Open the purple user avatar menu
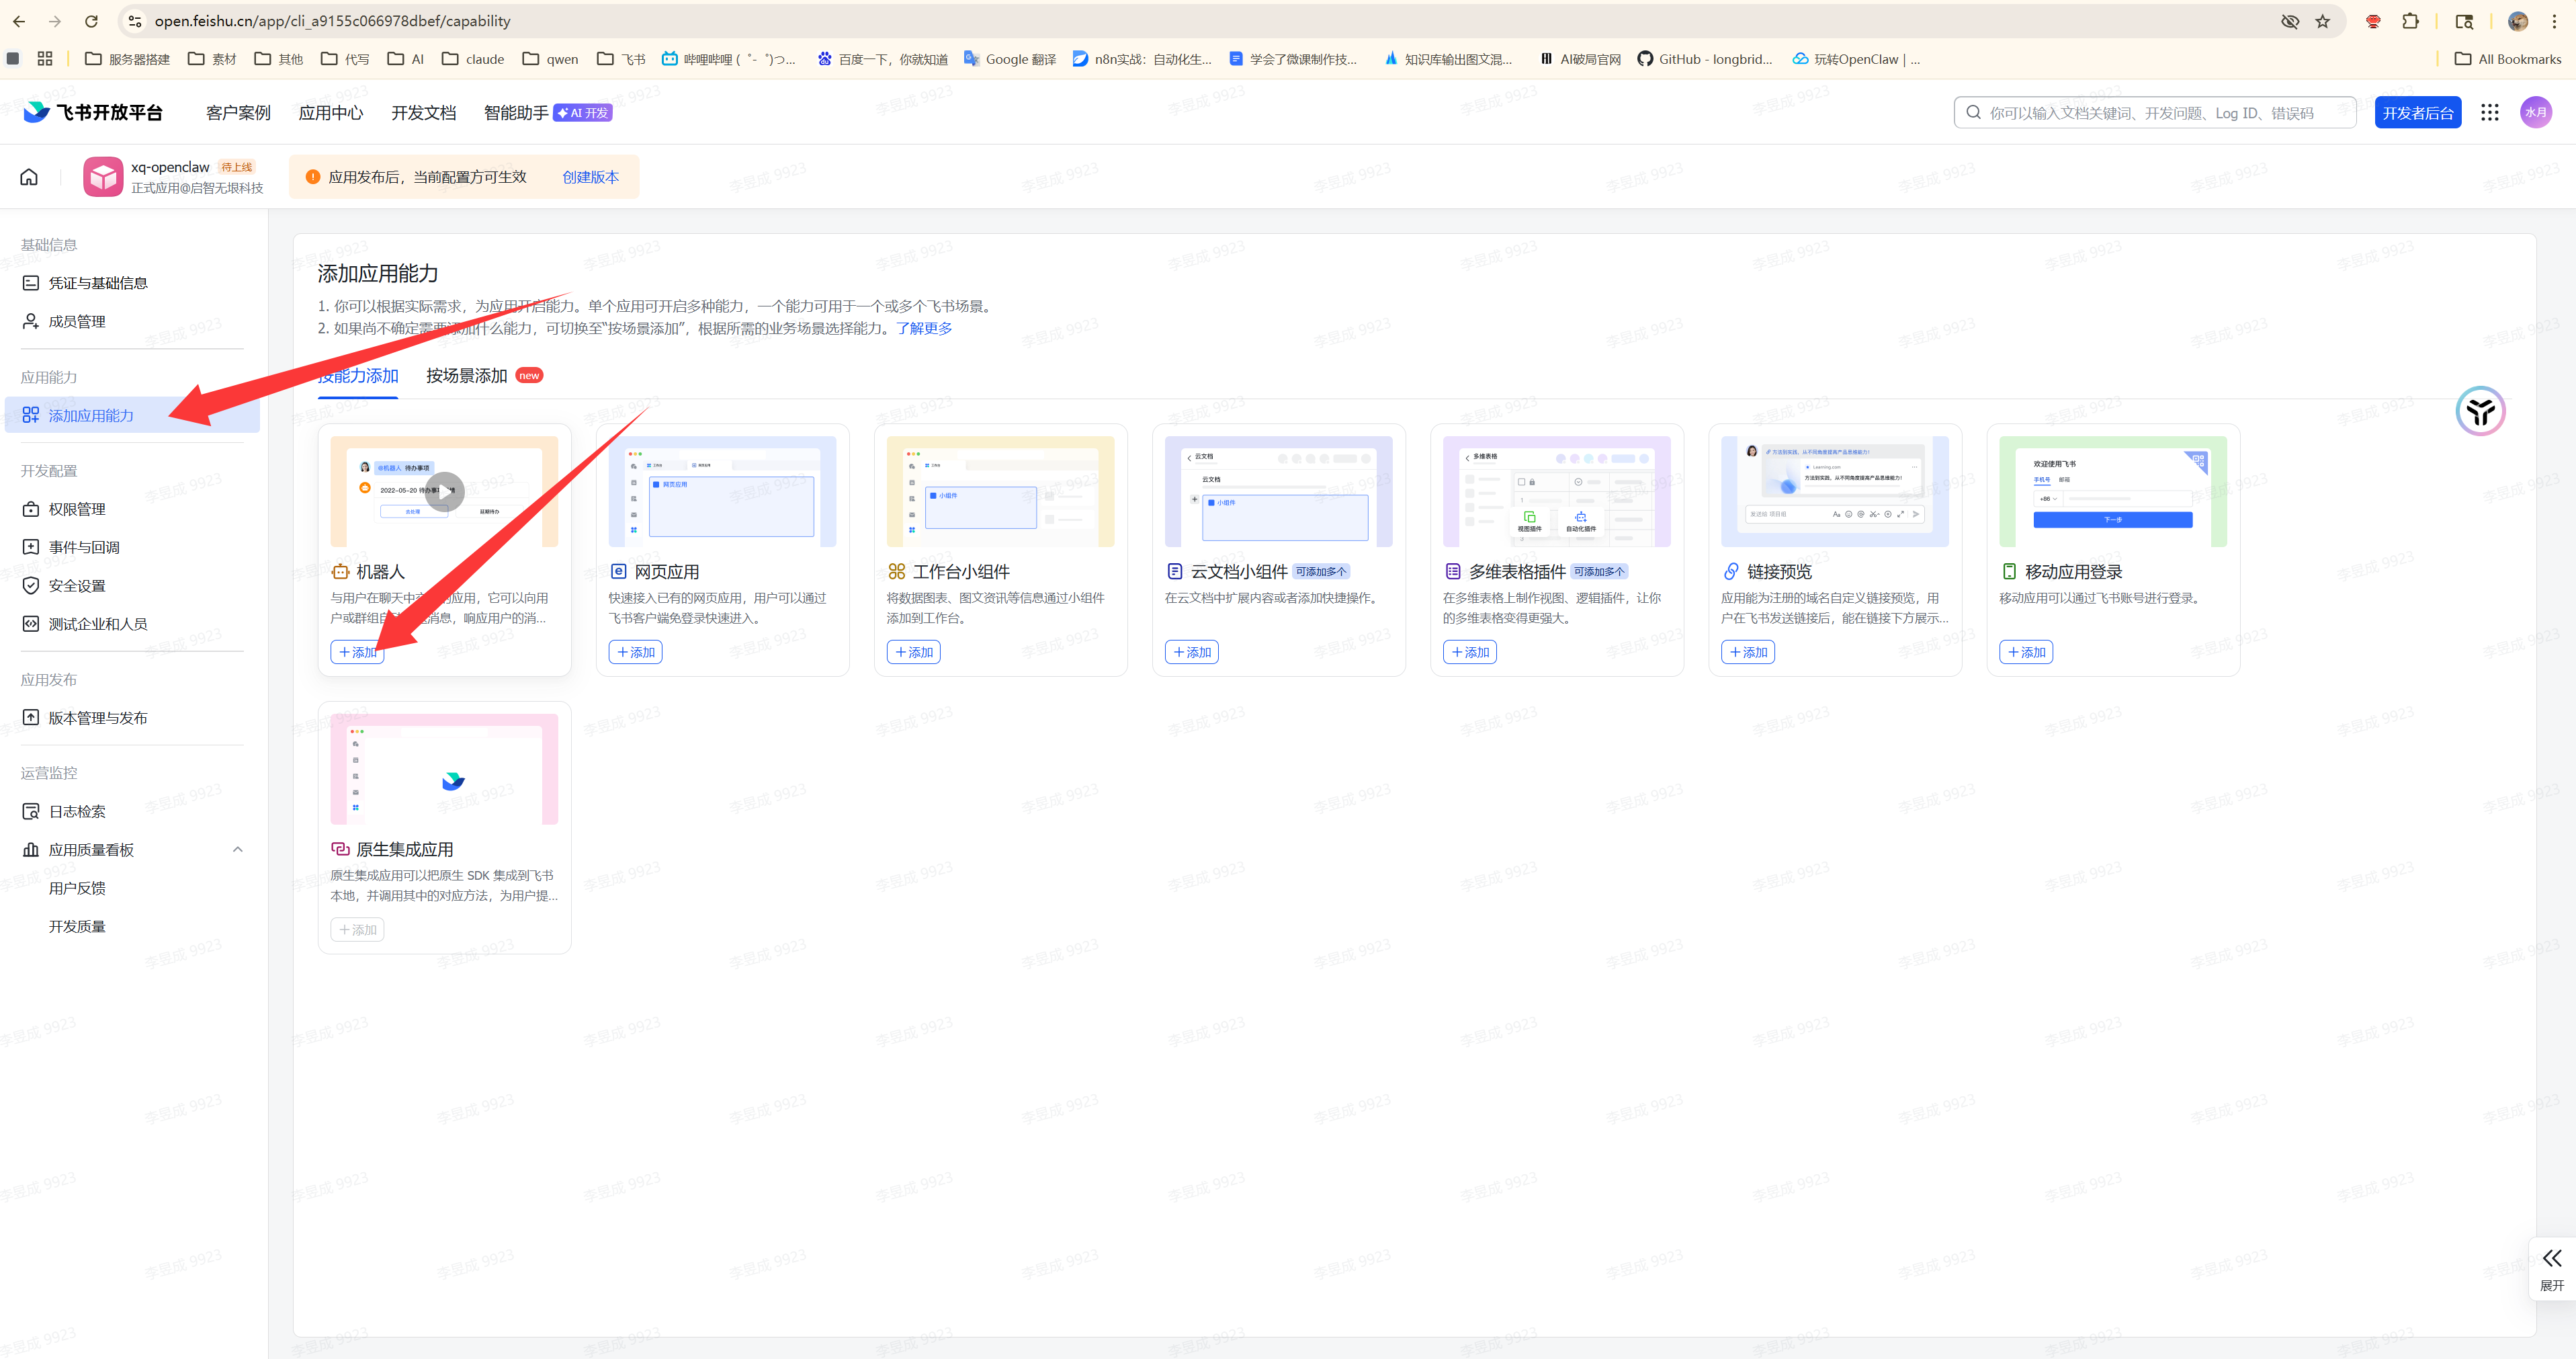The height and width of the screenshot is (1359, 2576). 2535,112
